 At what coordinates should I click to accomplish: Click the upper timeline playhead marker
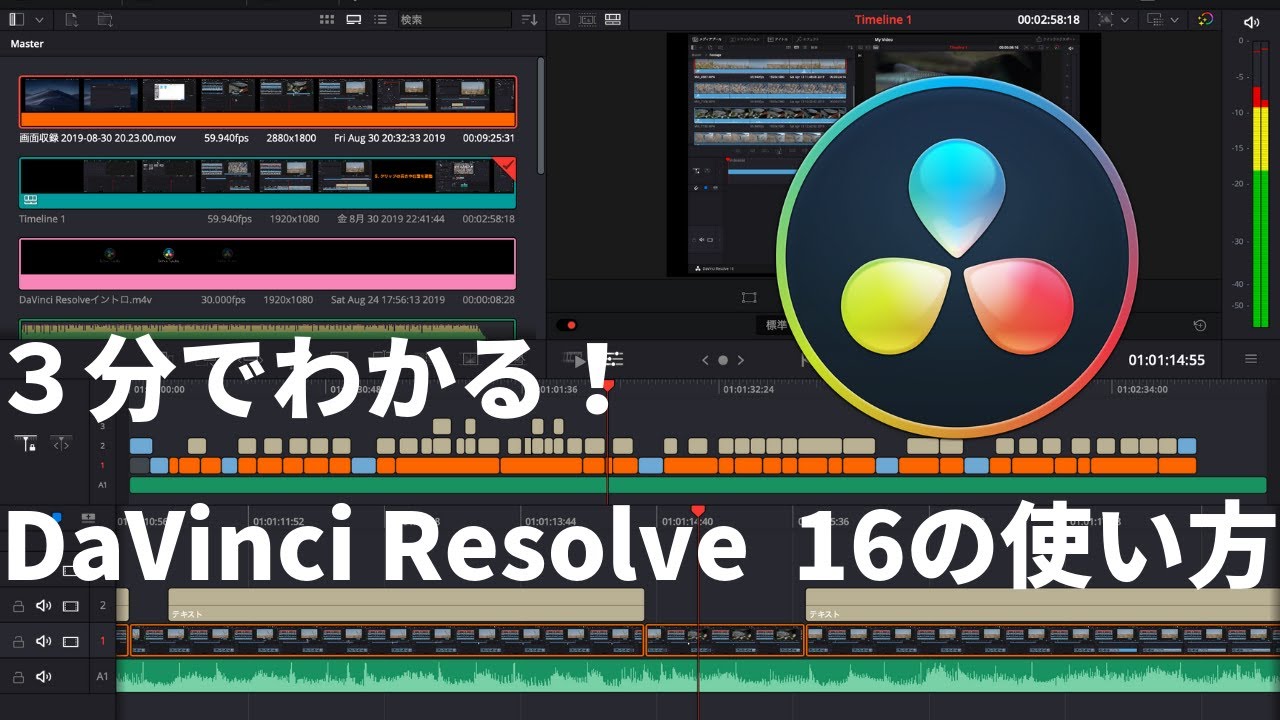point(608,385)
